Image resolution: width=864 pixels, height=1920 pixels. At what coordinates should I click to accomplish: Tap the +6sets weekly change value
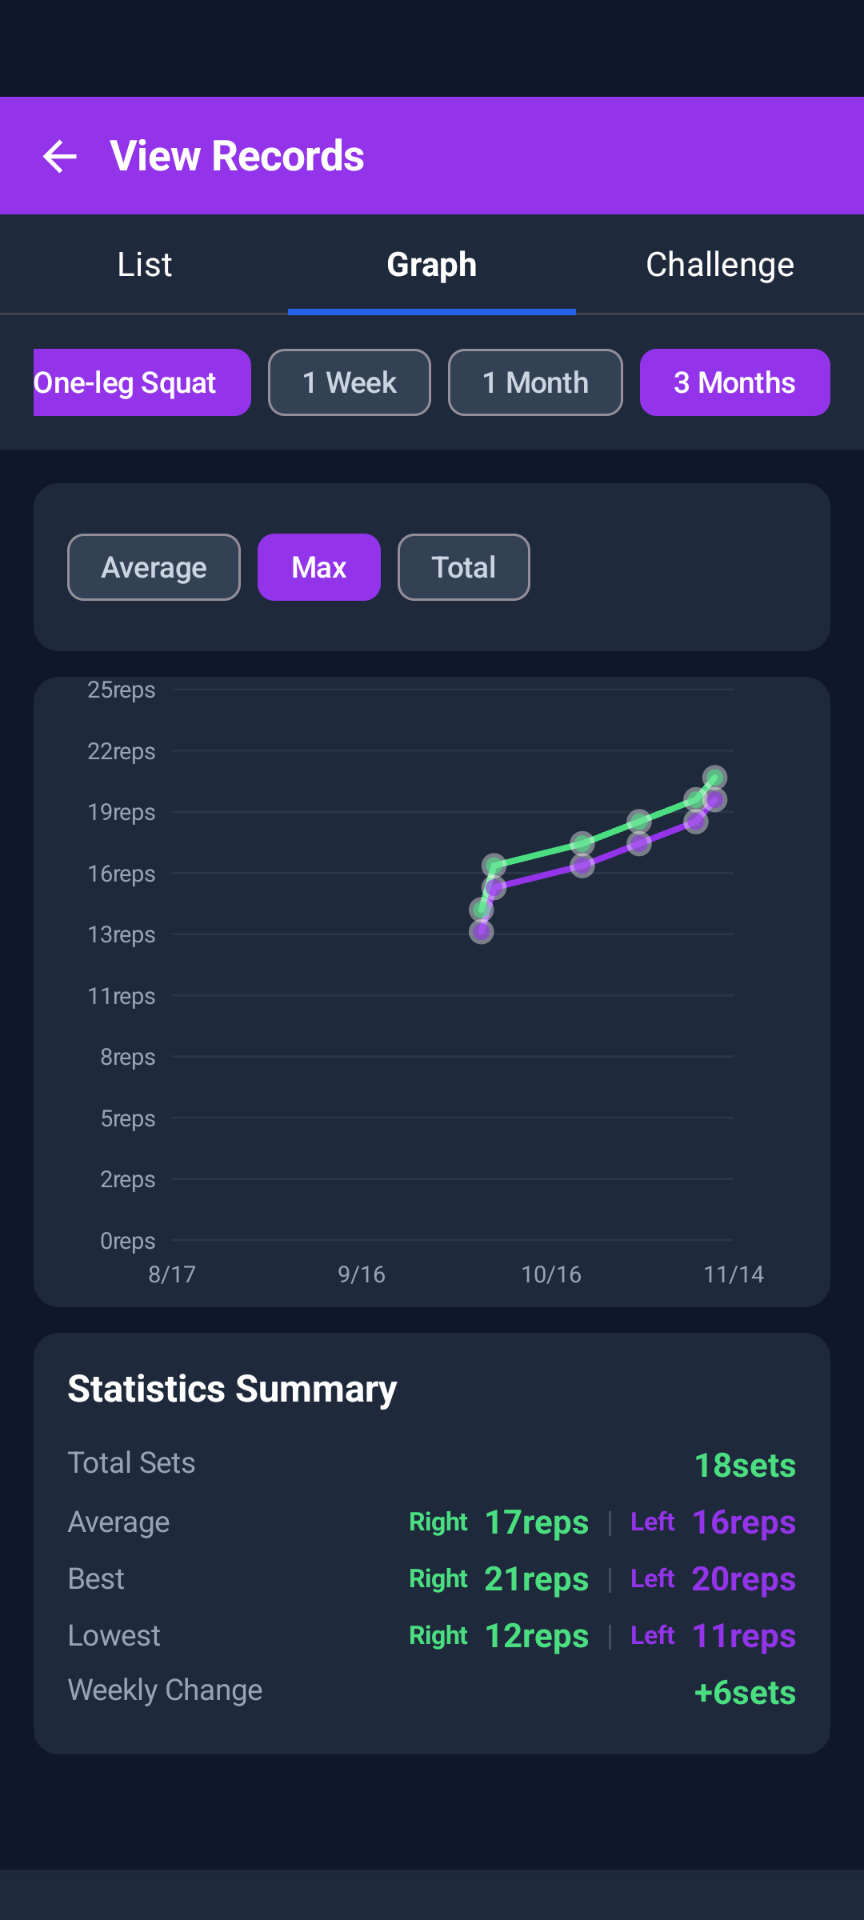point(745,1692)
